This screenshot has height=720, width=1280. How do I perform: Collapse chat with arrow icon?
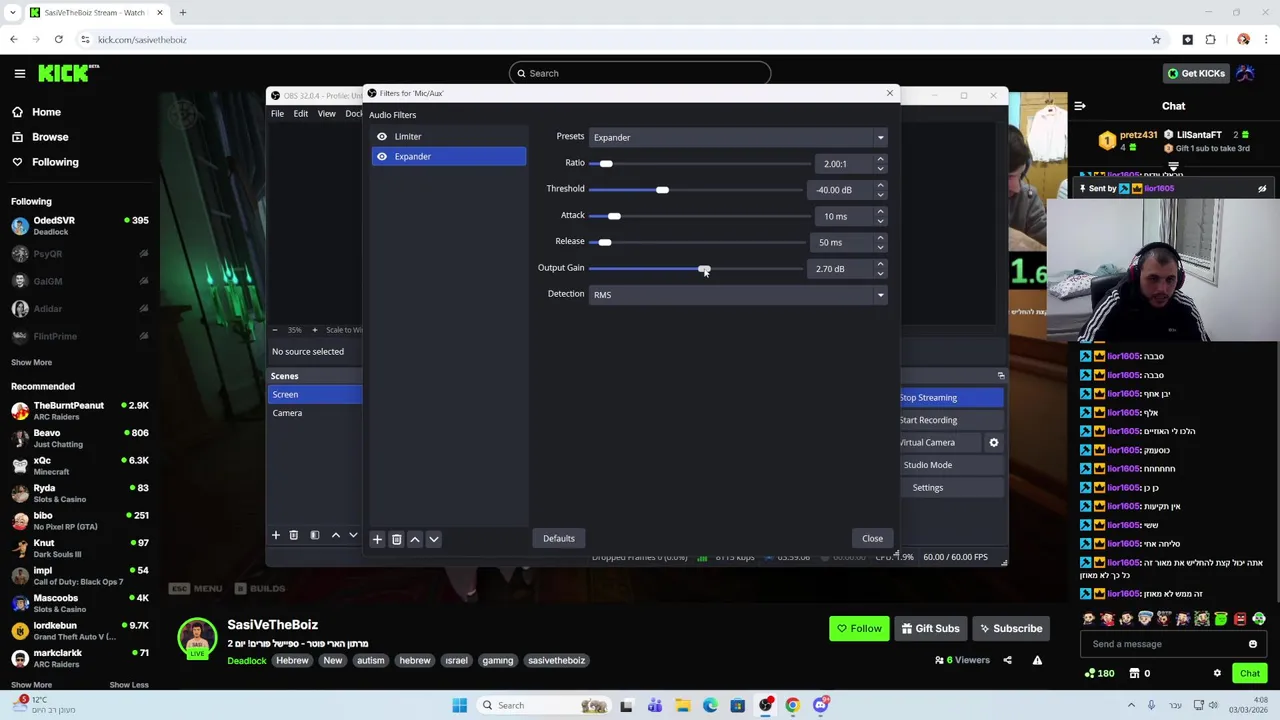click(x=1080, y=106)
